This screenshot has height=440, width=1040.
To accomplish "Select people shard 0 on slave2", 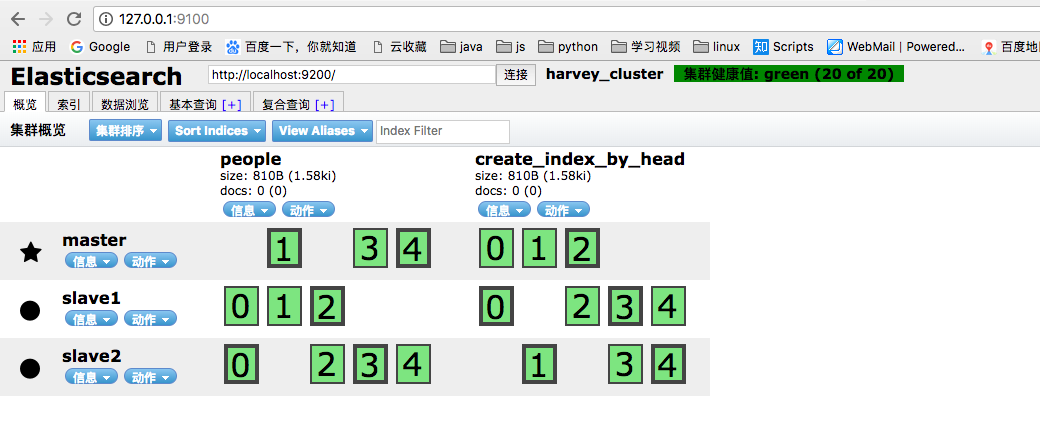I will pyautogui.click(x=241, y=364).
